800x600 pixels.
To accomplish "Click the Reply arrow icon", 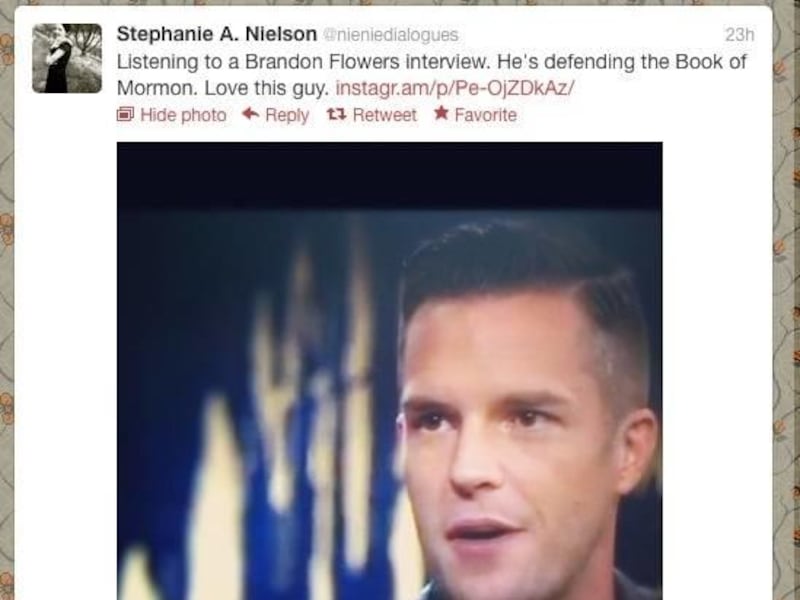I will 251,113.
